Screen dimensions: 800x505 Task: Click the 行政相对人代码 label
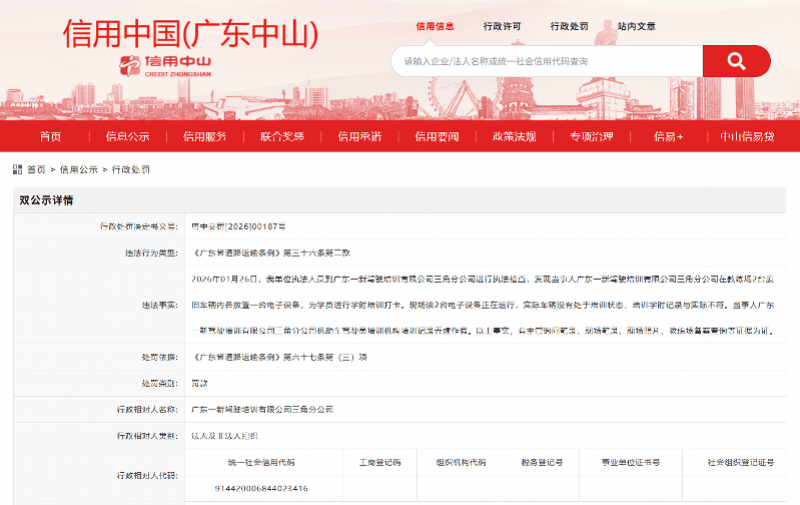click(x=147, y=475)
